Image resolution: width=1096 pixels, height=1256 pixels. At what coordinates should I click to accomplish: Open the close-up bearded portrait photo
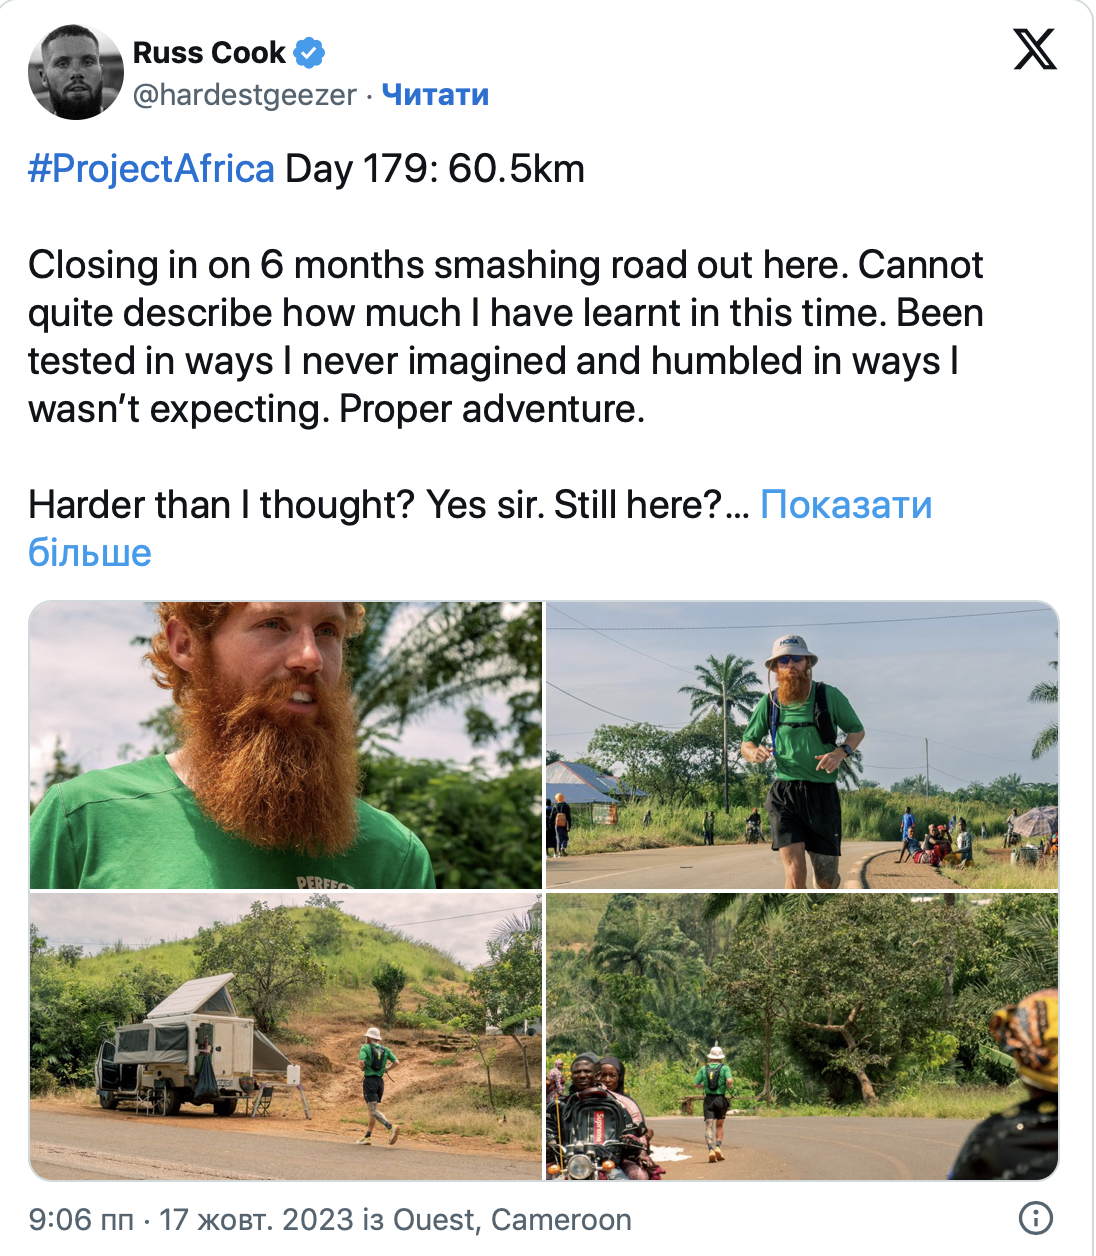[286, 745]
